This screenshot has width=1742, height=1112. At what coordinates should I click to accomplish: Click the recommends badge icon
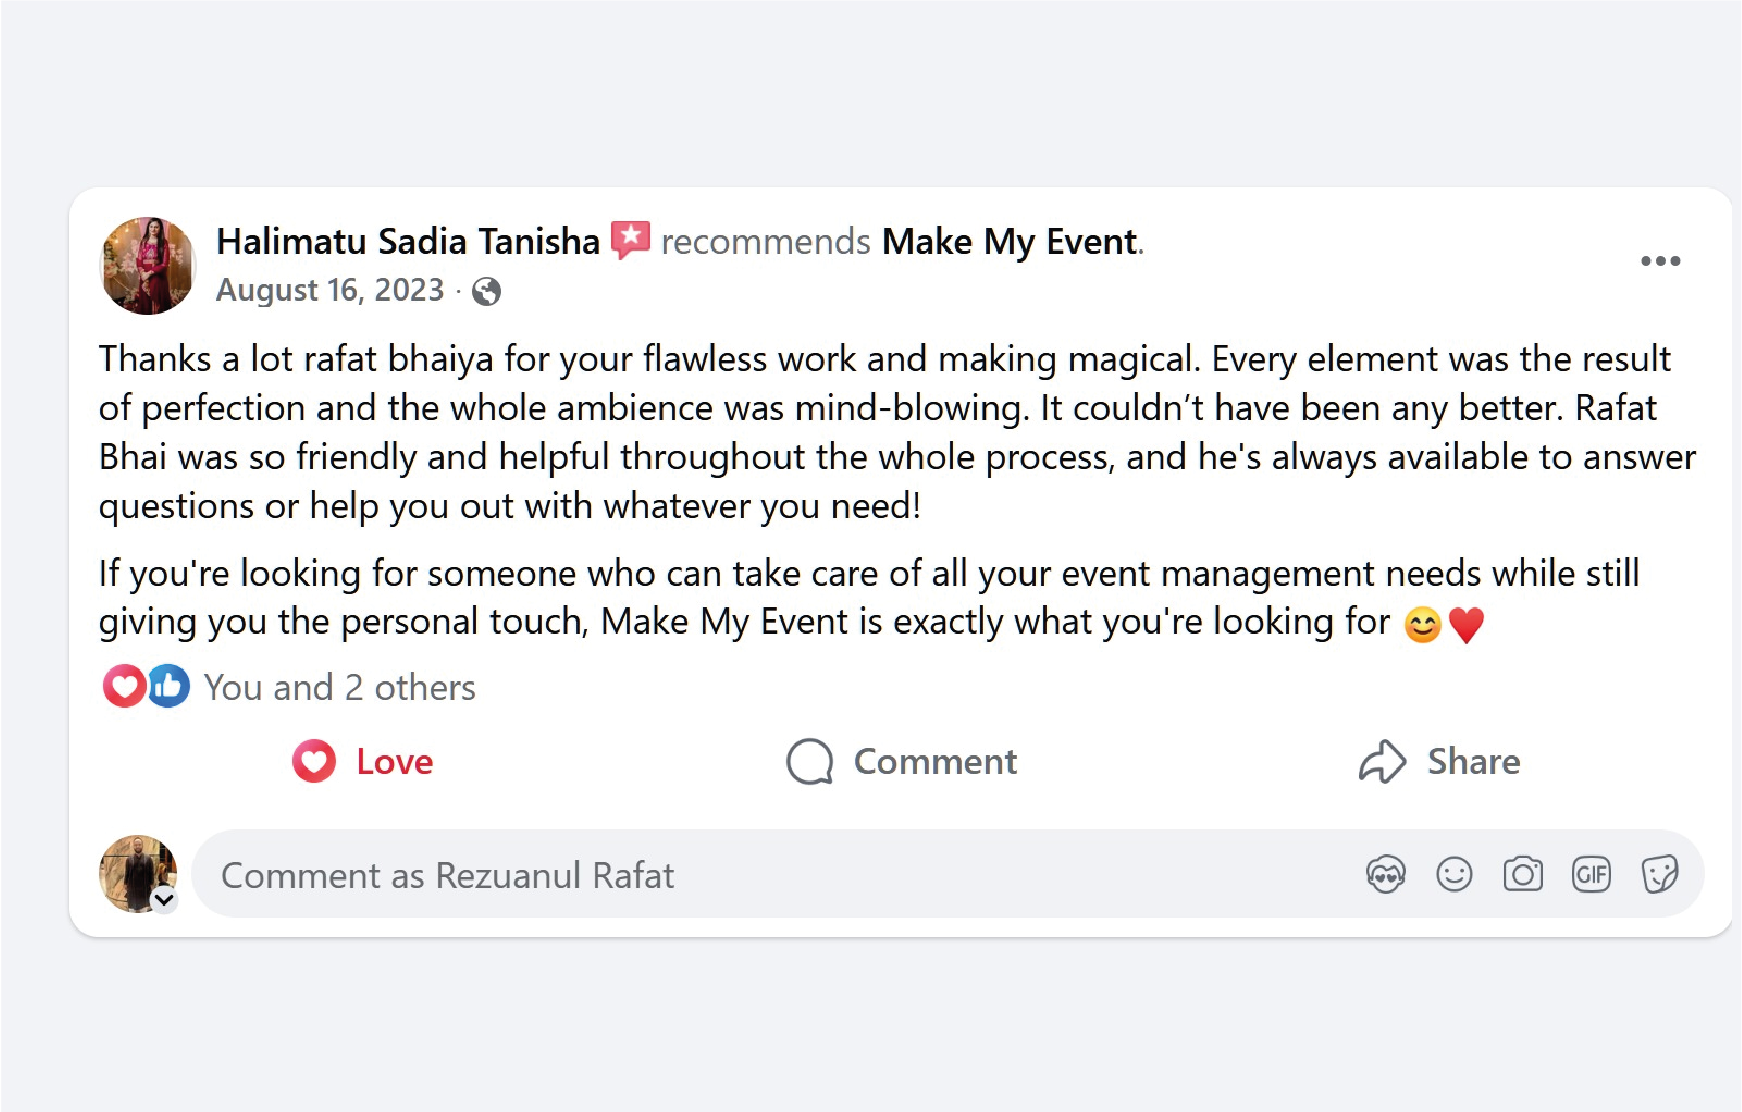(x=630, y=239)
